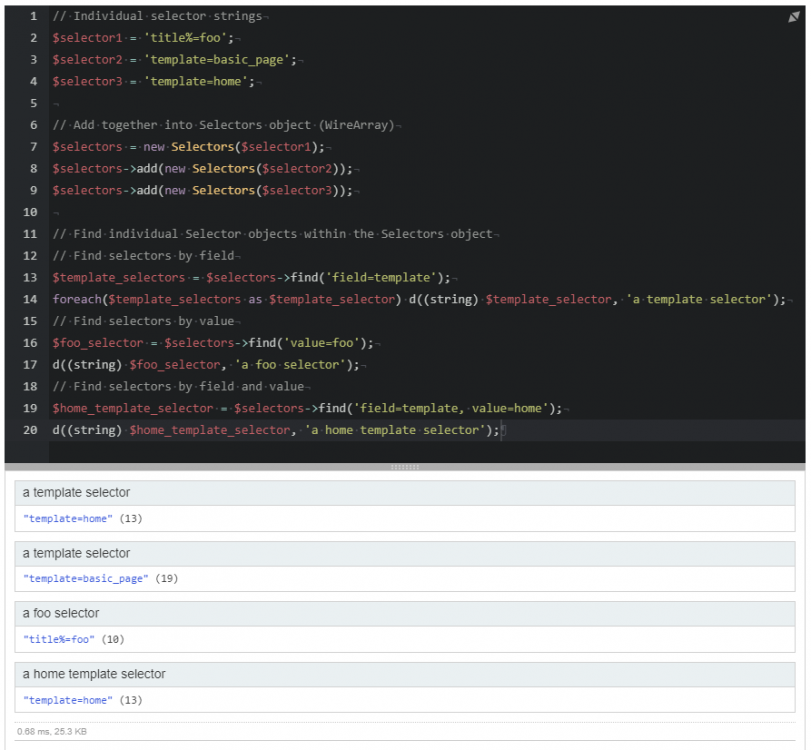Click the 'value=foo' string on line 16
Screen dimensions: 811x750
(331, 342)
